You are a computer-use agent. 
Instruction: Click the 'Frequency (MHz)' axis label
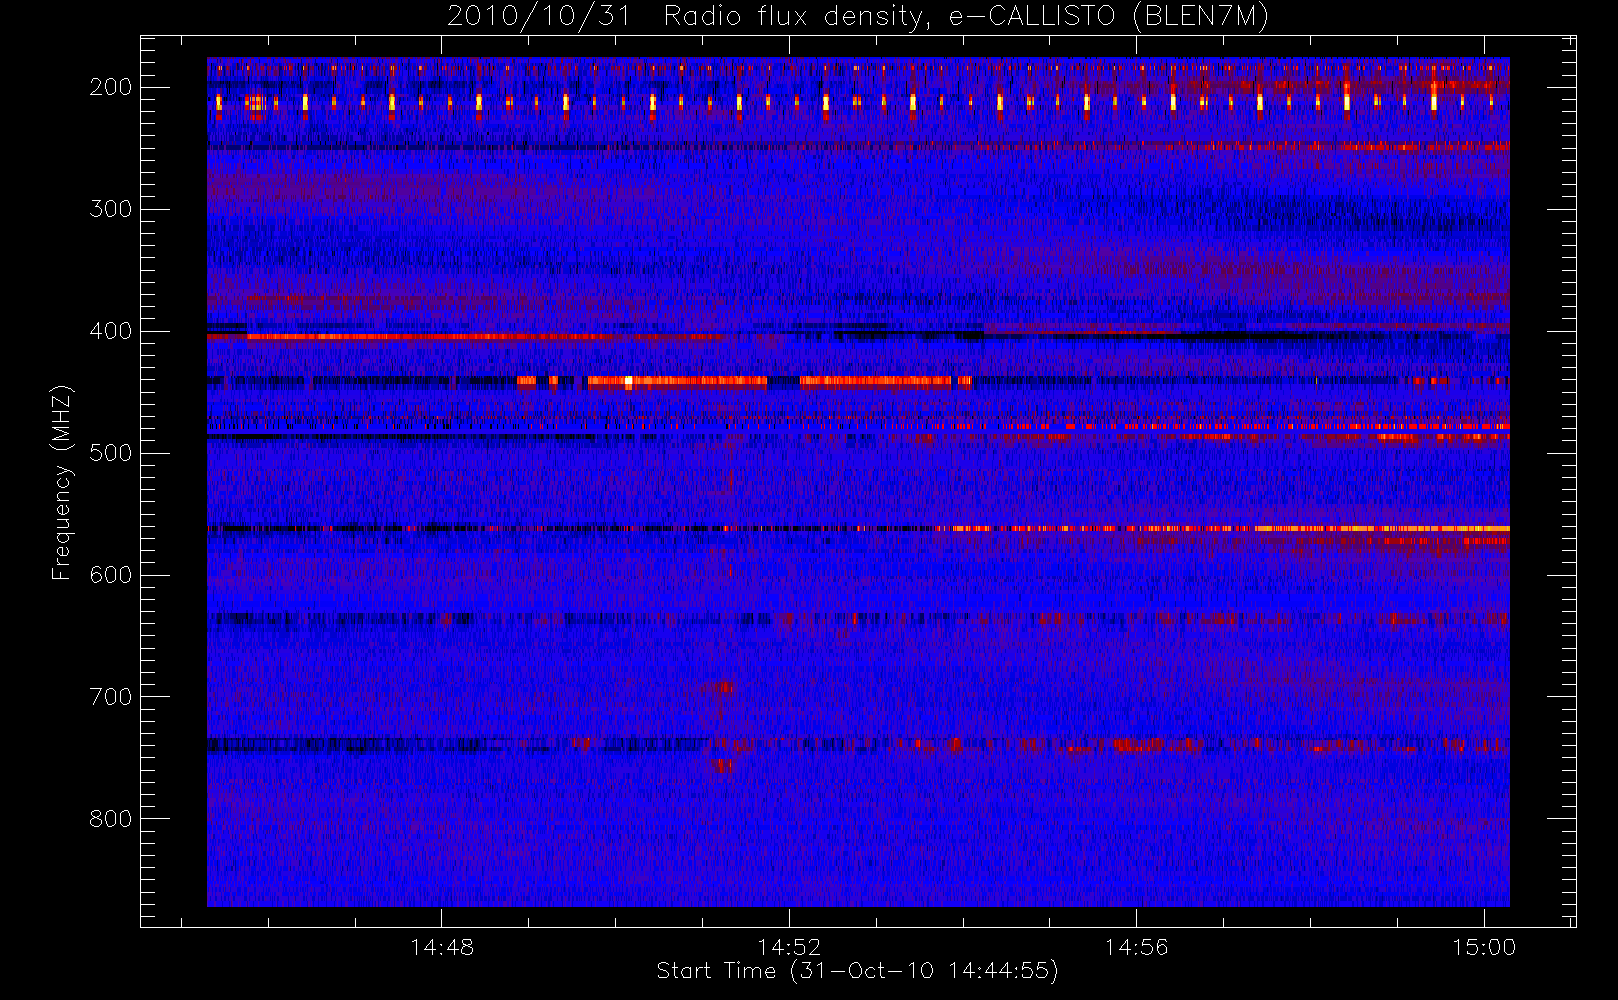point(62,482)
